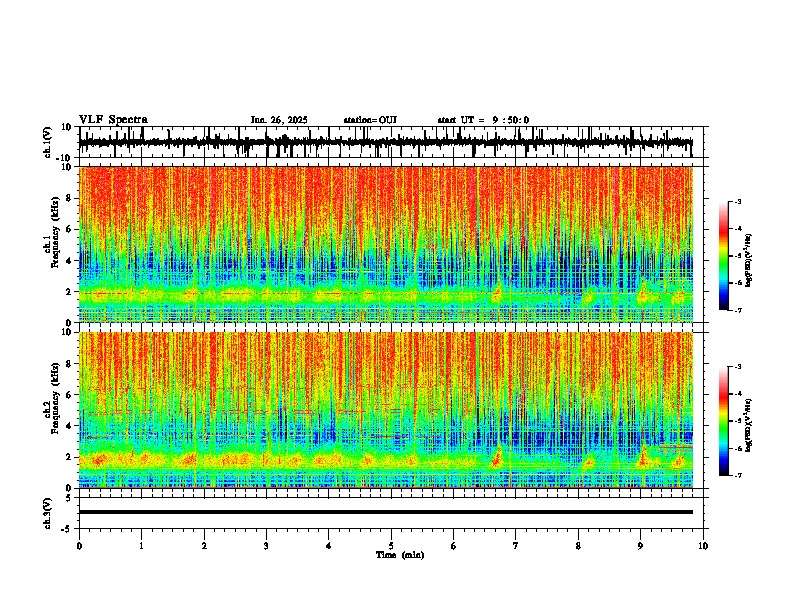Viewport: 792px width, 612px height.
Task: Click the time axis tick label '5'
Action: click(x=391, y=546)
